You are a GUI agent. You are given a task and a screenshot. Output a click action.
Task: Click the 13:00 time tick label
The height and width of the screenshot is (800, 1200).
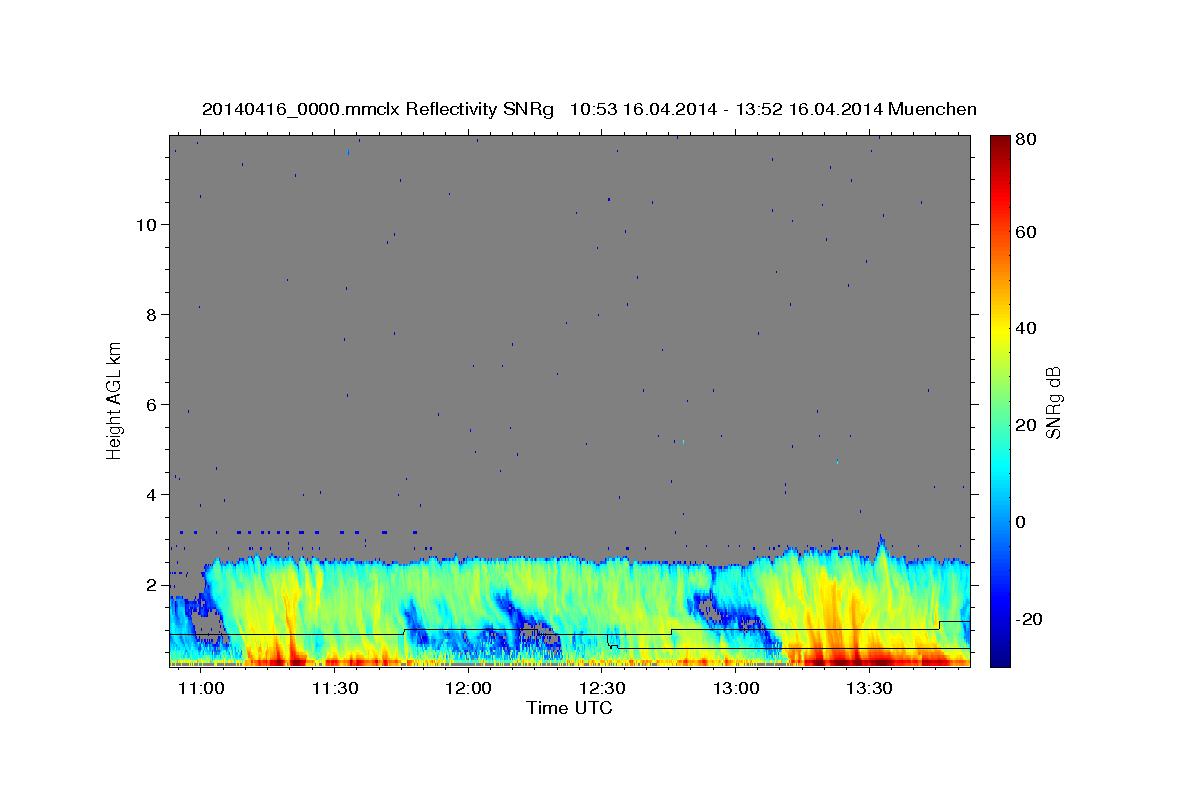pos(736,689)
